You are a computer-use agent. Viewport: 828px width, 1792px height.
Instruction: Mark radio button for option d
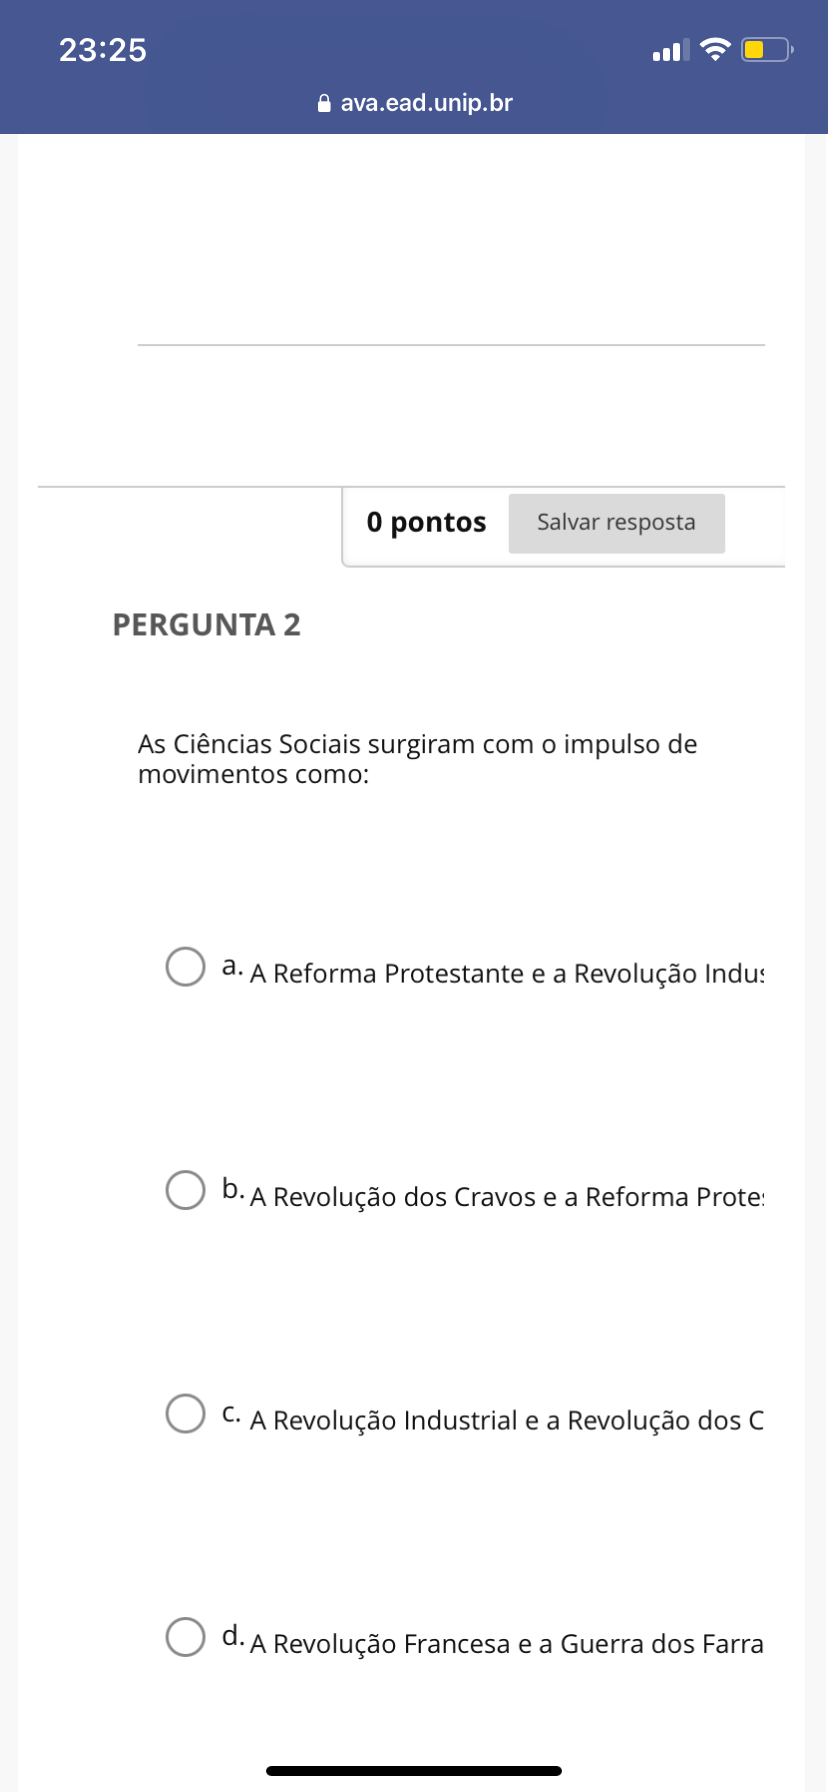tap(185, 1637)
